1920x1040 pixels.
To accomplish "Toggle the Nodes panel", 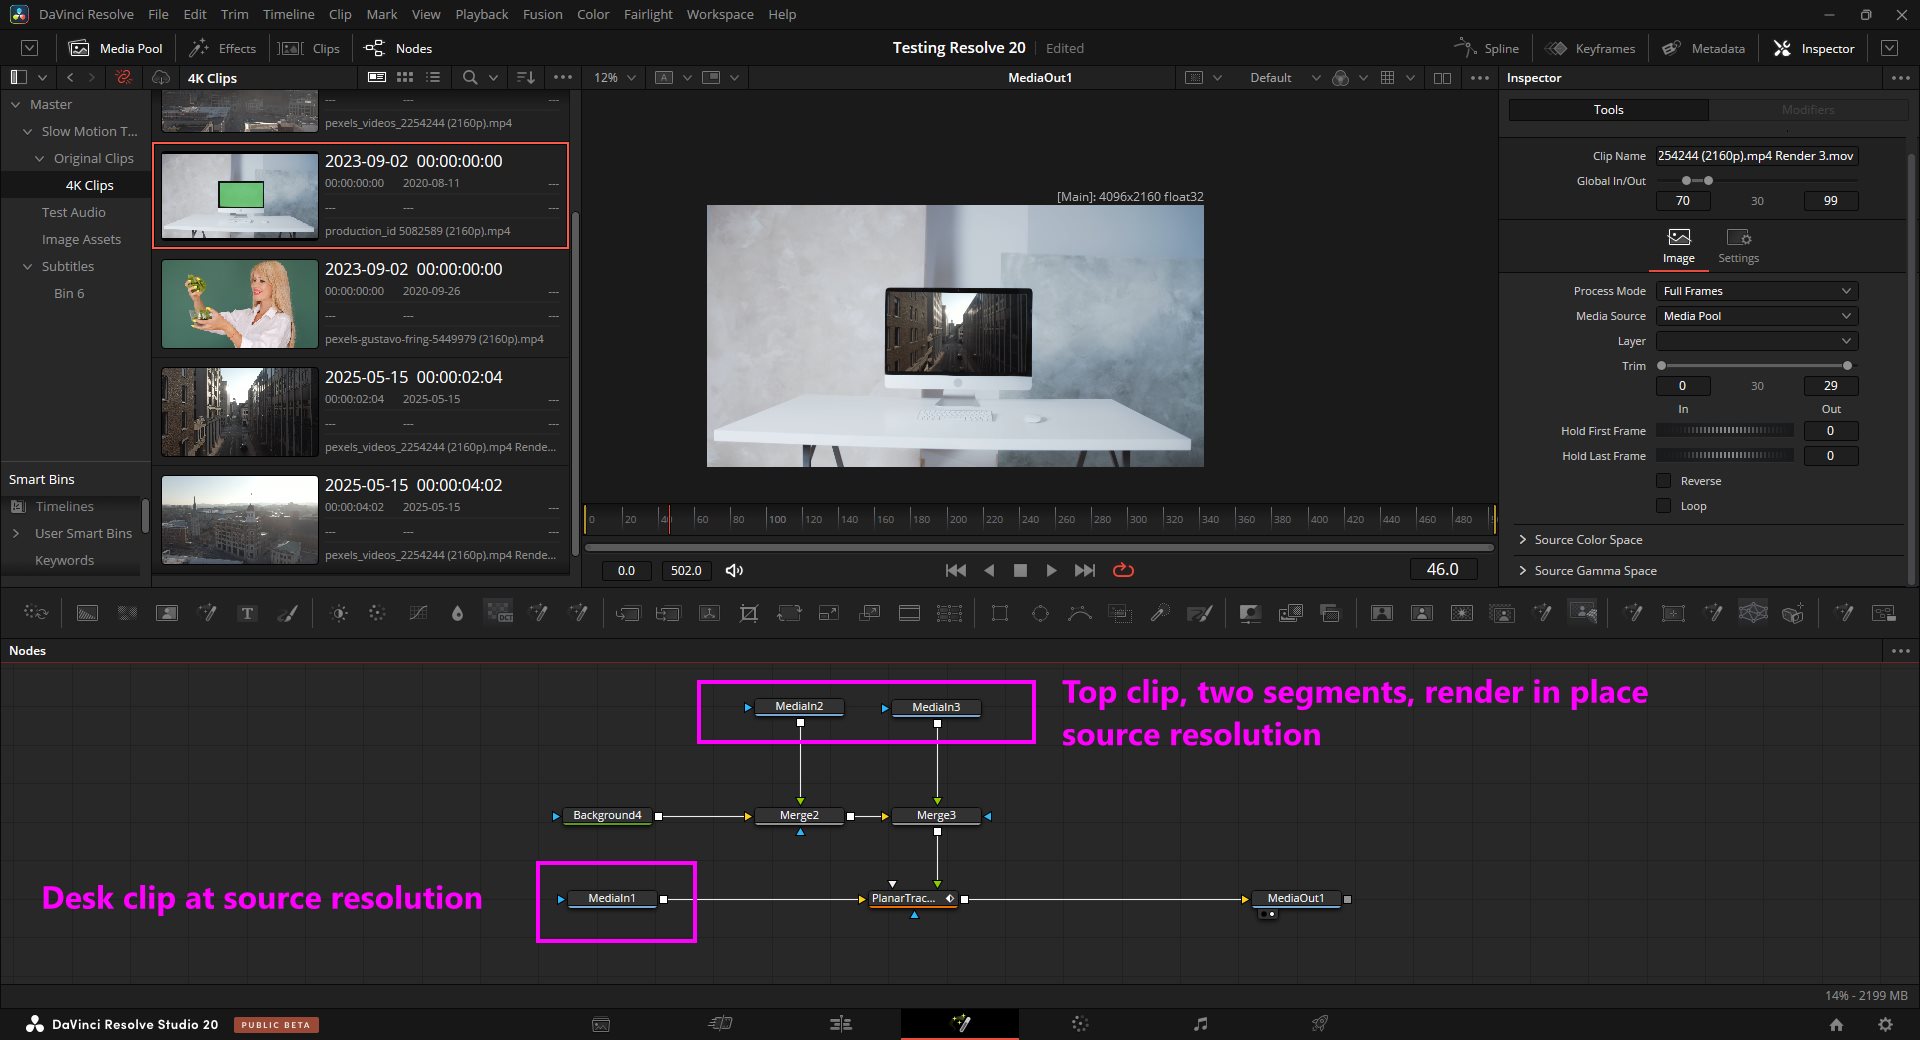I will point(398,48).
